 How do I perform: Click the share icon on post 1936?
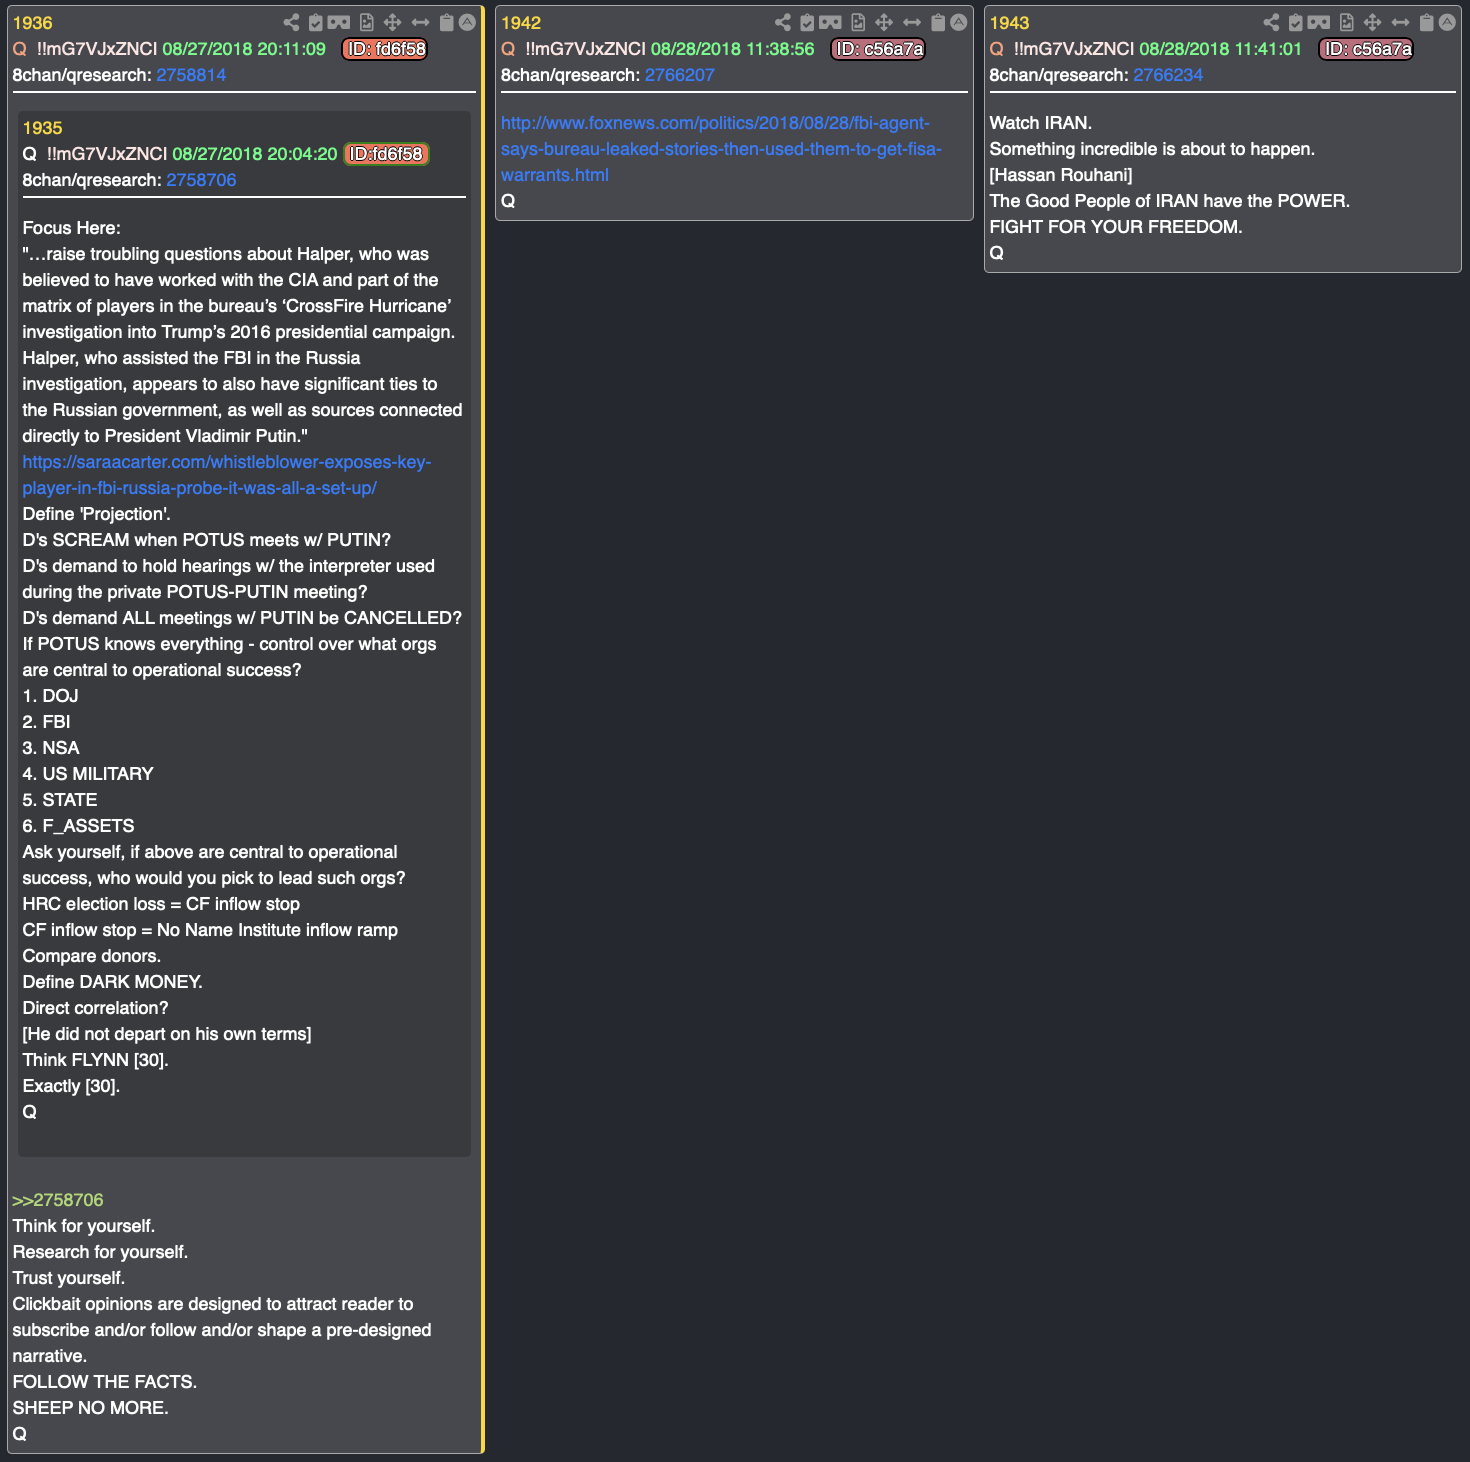[291, 22]
